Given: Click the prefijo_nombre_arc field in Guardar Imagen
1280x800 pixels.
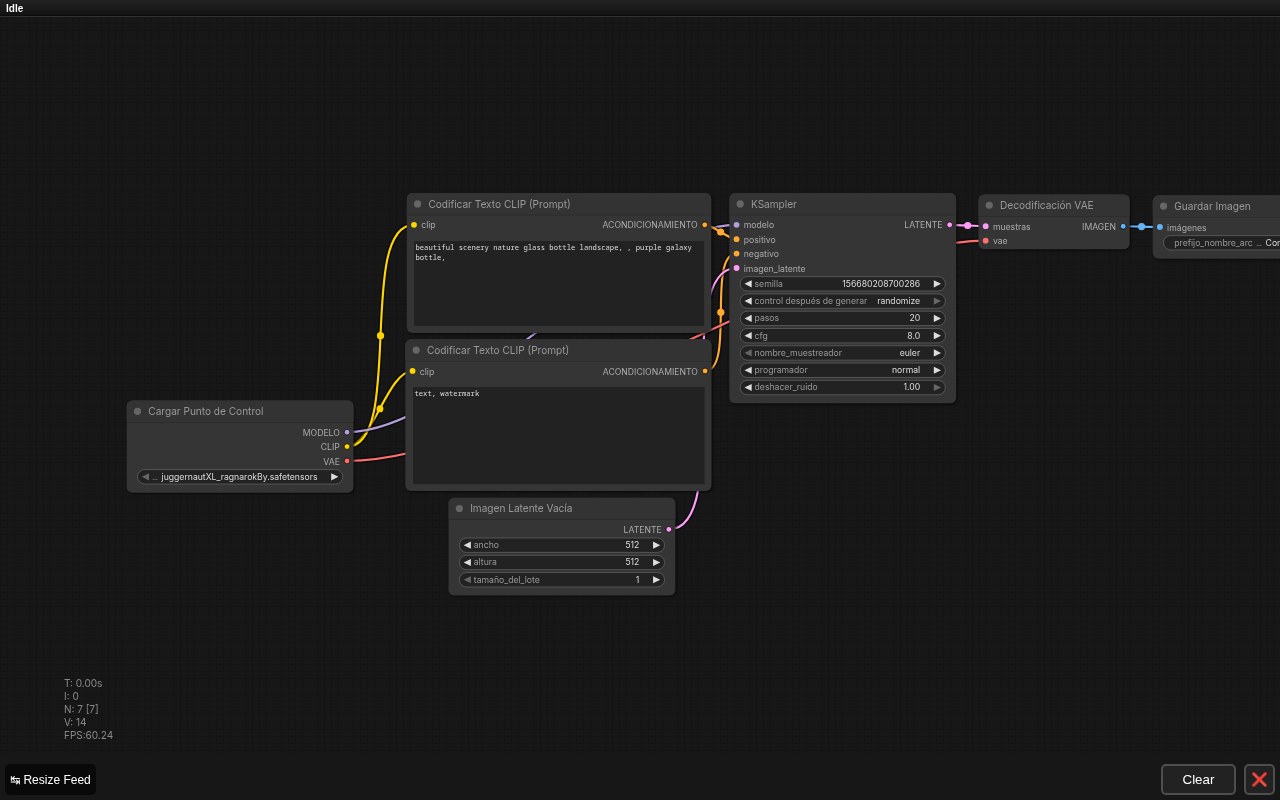Looking at the screenshot, I should 1221,243.
